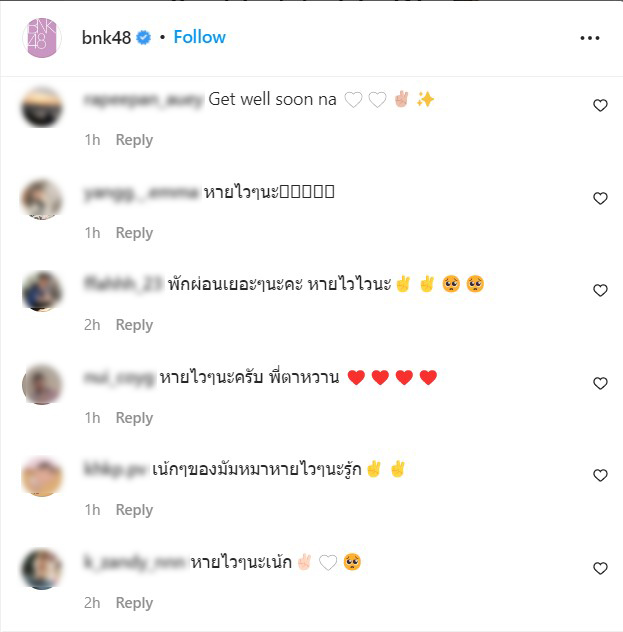623x632 pixels.
Task: Like the comment with four red hearts
Action: (x=600, y=383)
